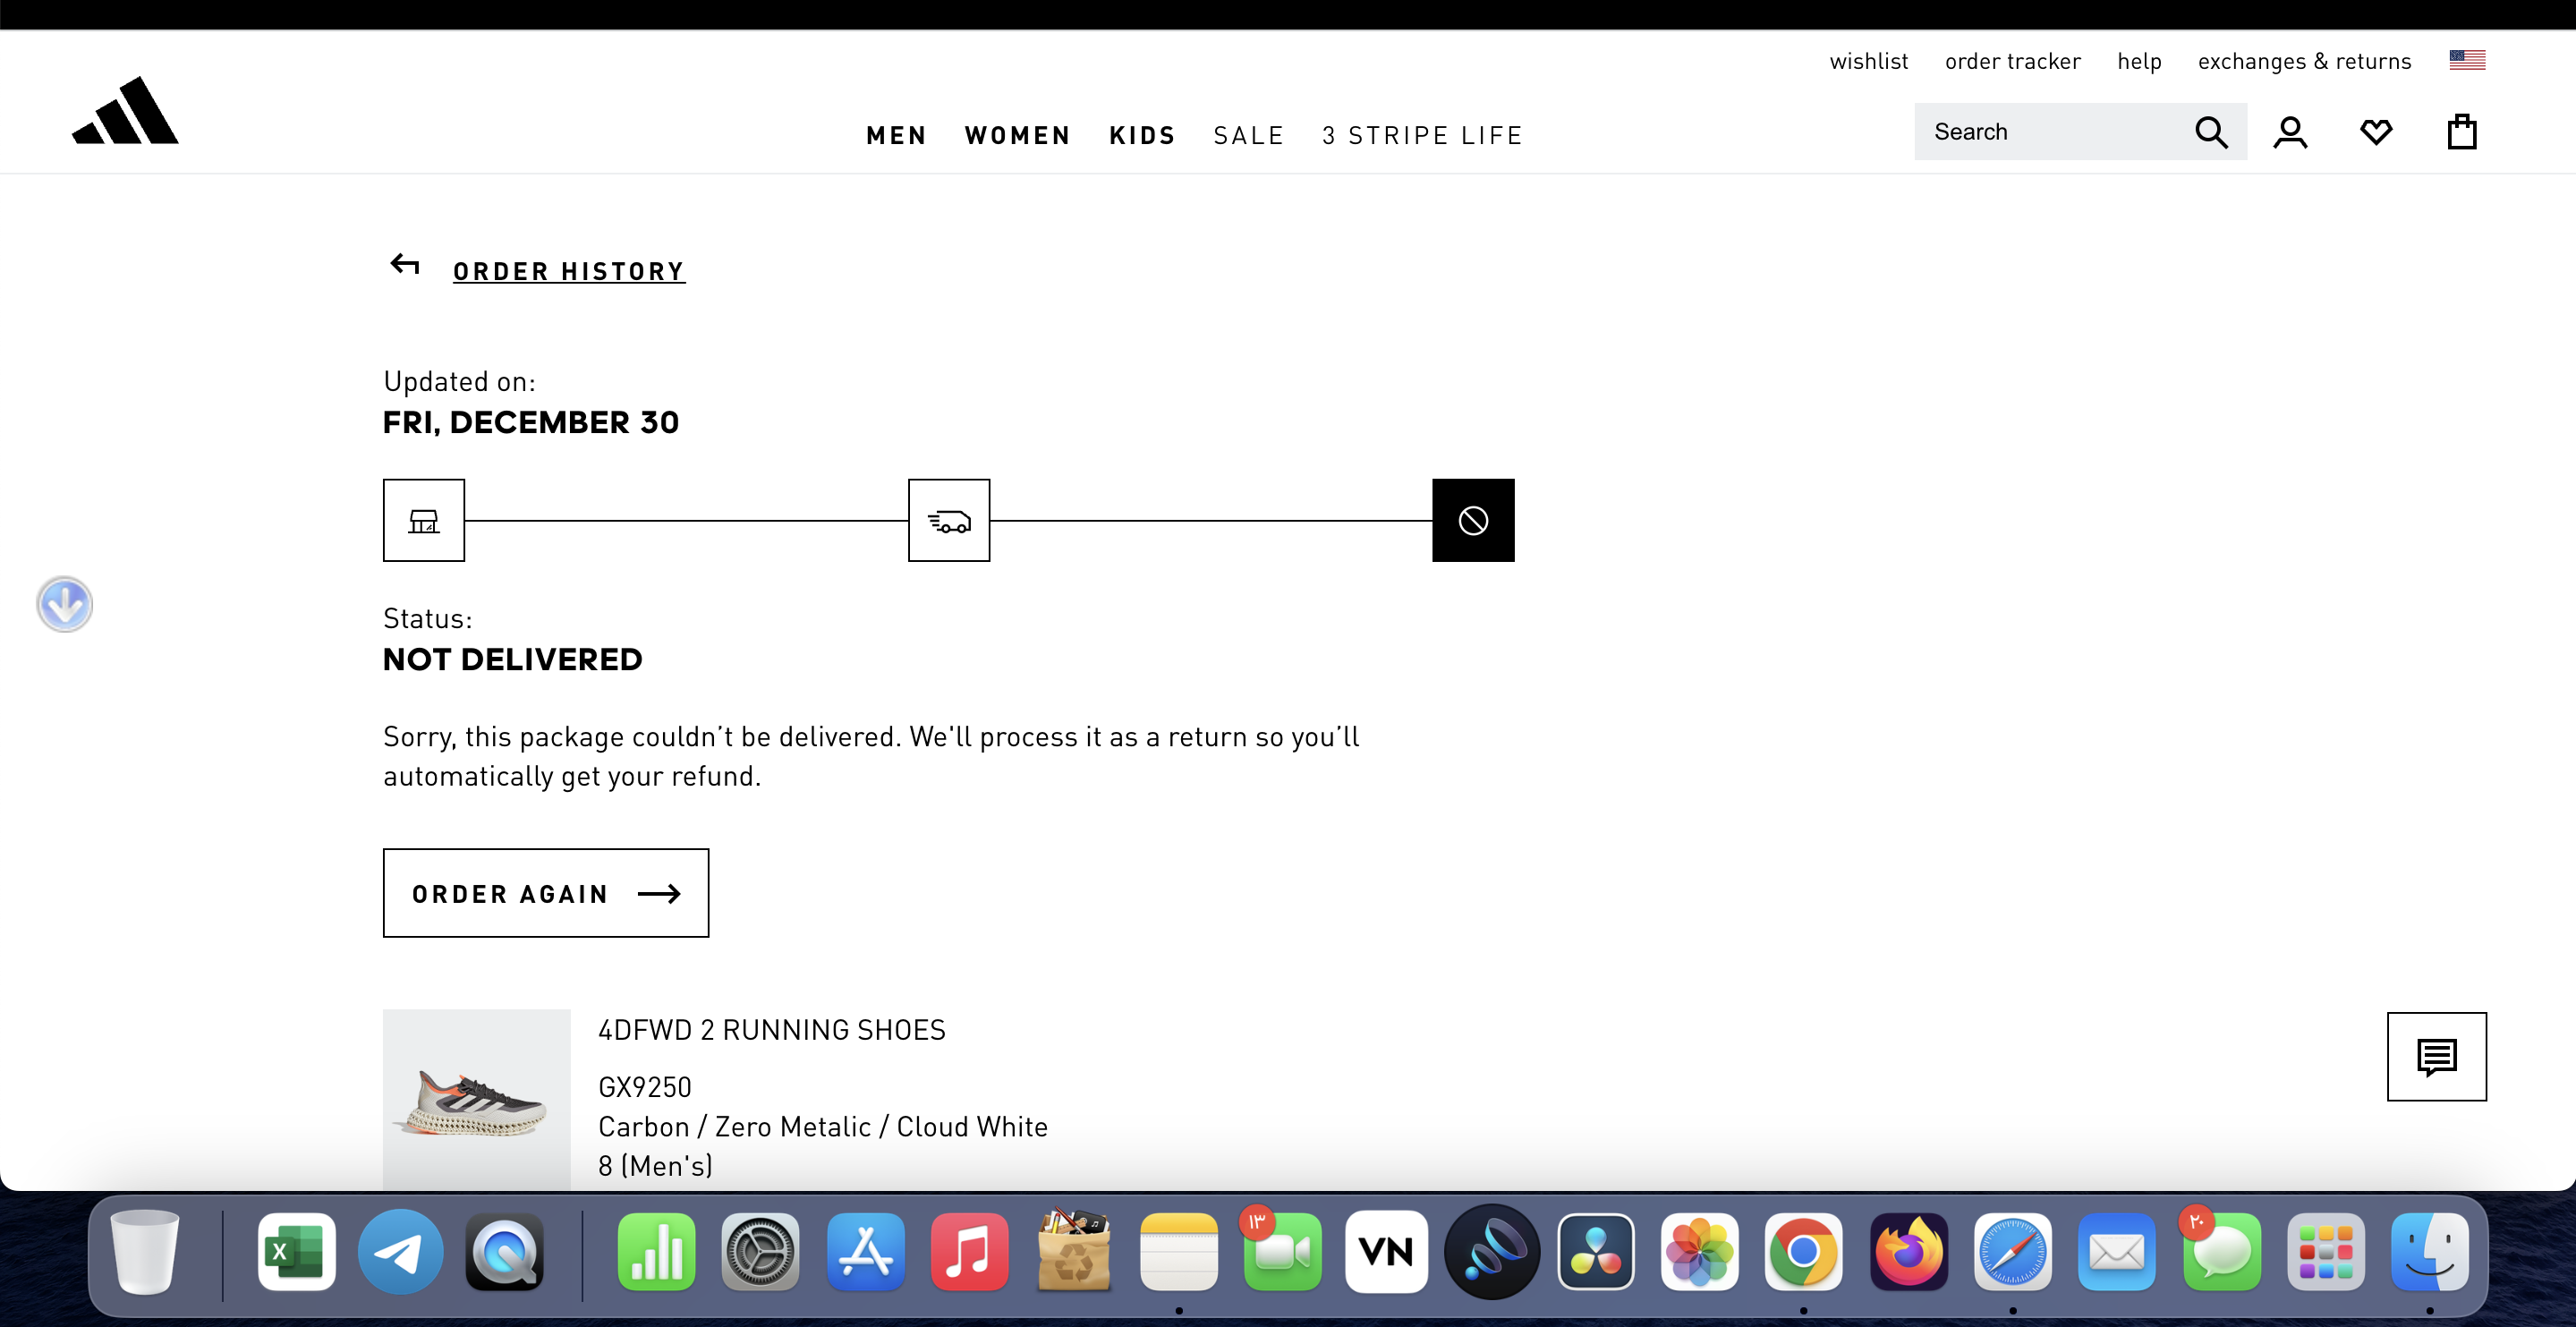Click the adidas logo
This screenshot has height=1327, width=2576.
tap(125, 111)
